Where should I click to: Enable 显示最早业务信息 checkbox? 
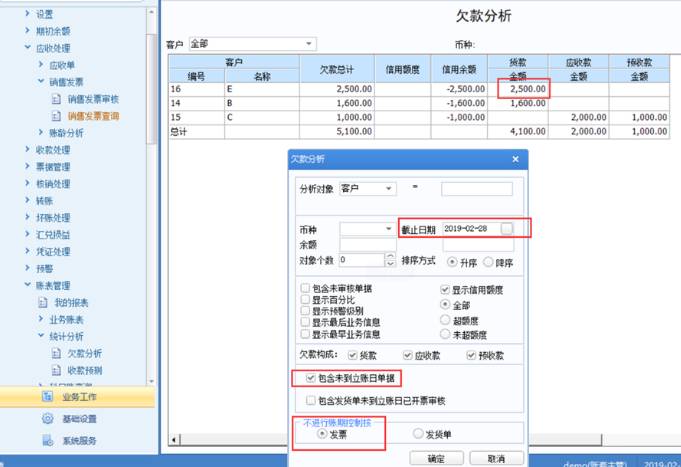tap(305, 334)
